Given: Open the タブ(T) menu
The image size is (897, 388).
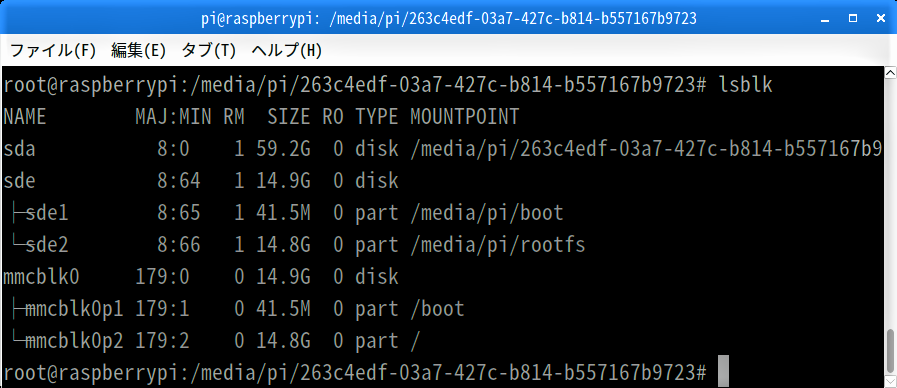Looking at the screenshot, I should [x=208, y=50].
